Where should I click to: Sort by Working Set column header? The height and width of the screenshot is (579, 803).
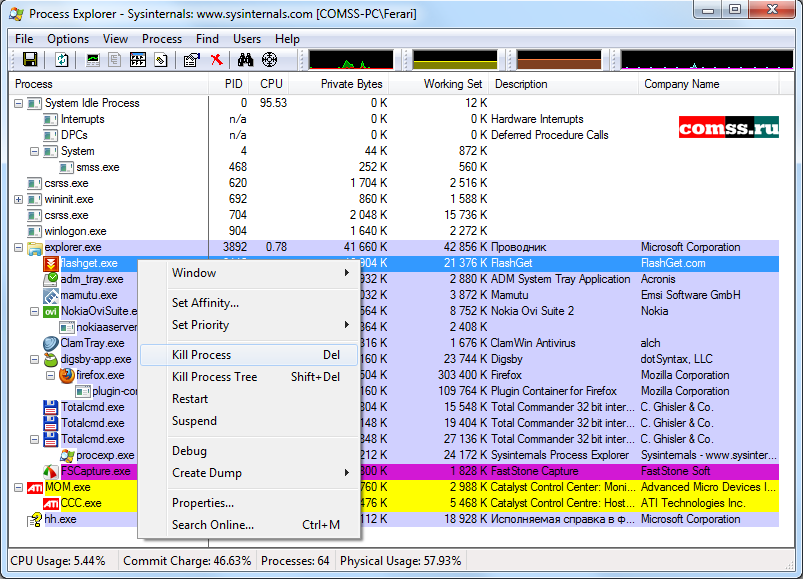[x=438, y=84]
